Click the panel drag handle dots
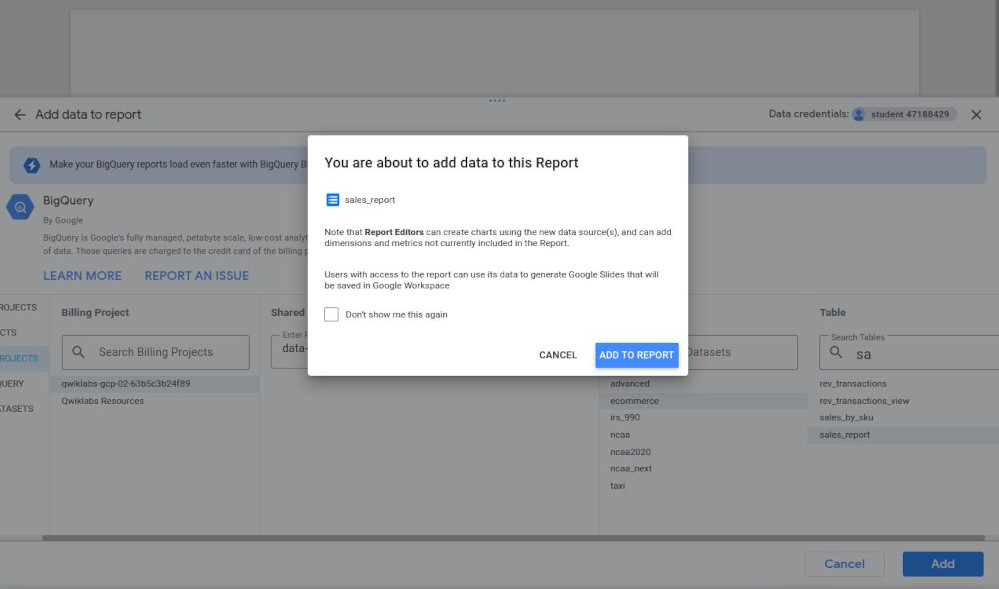 pyautogui.click(x=497, y=101)
